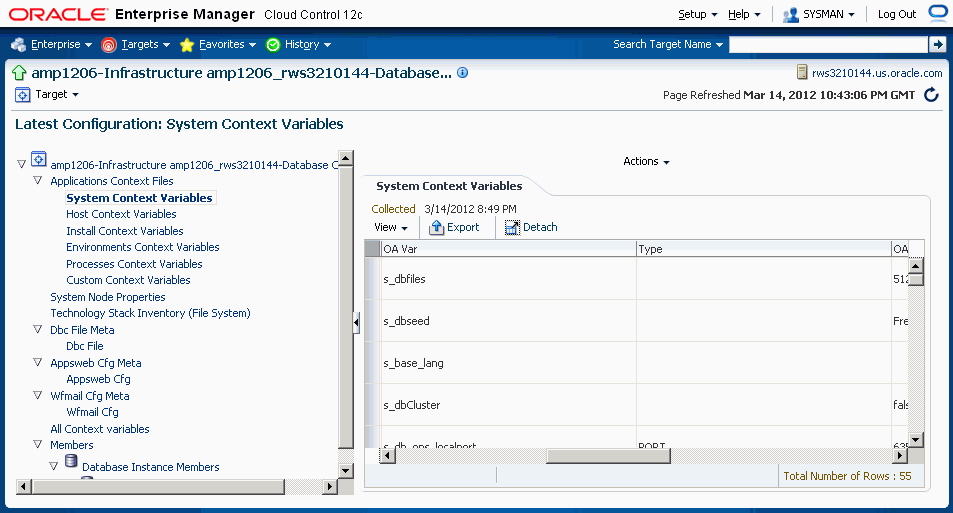The width and height of the screenshot is (953, 513).
Task: Click the Target menu icon
Action: (22, 95)
